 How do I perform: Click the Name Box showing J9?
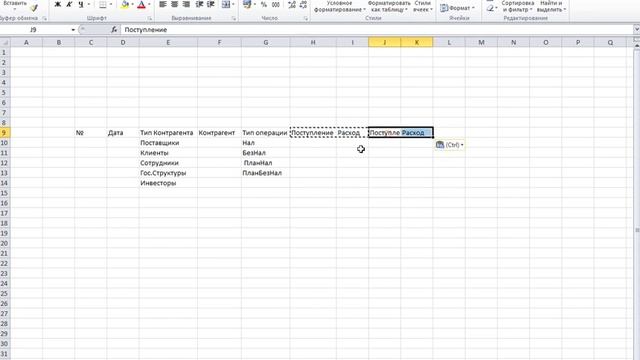(33, 30)
